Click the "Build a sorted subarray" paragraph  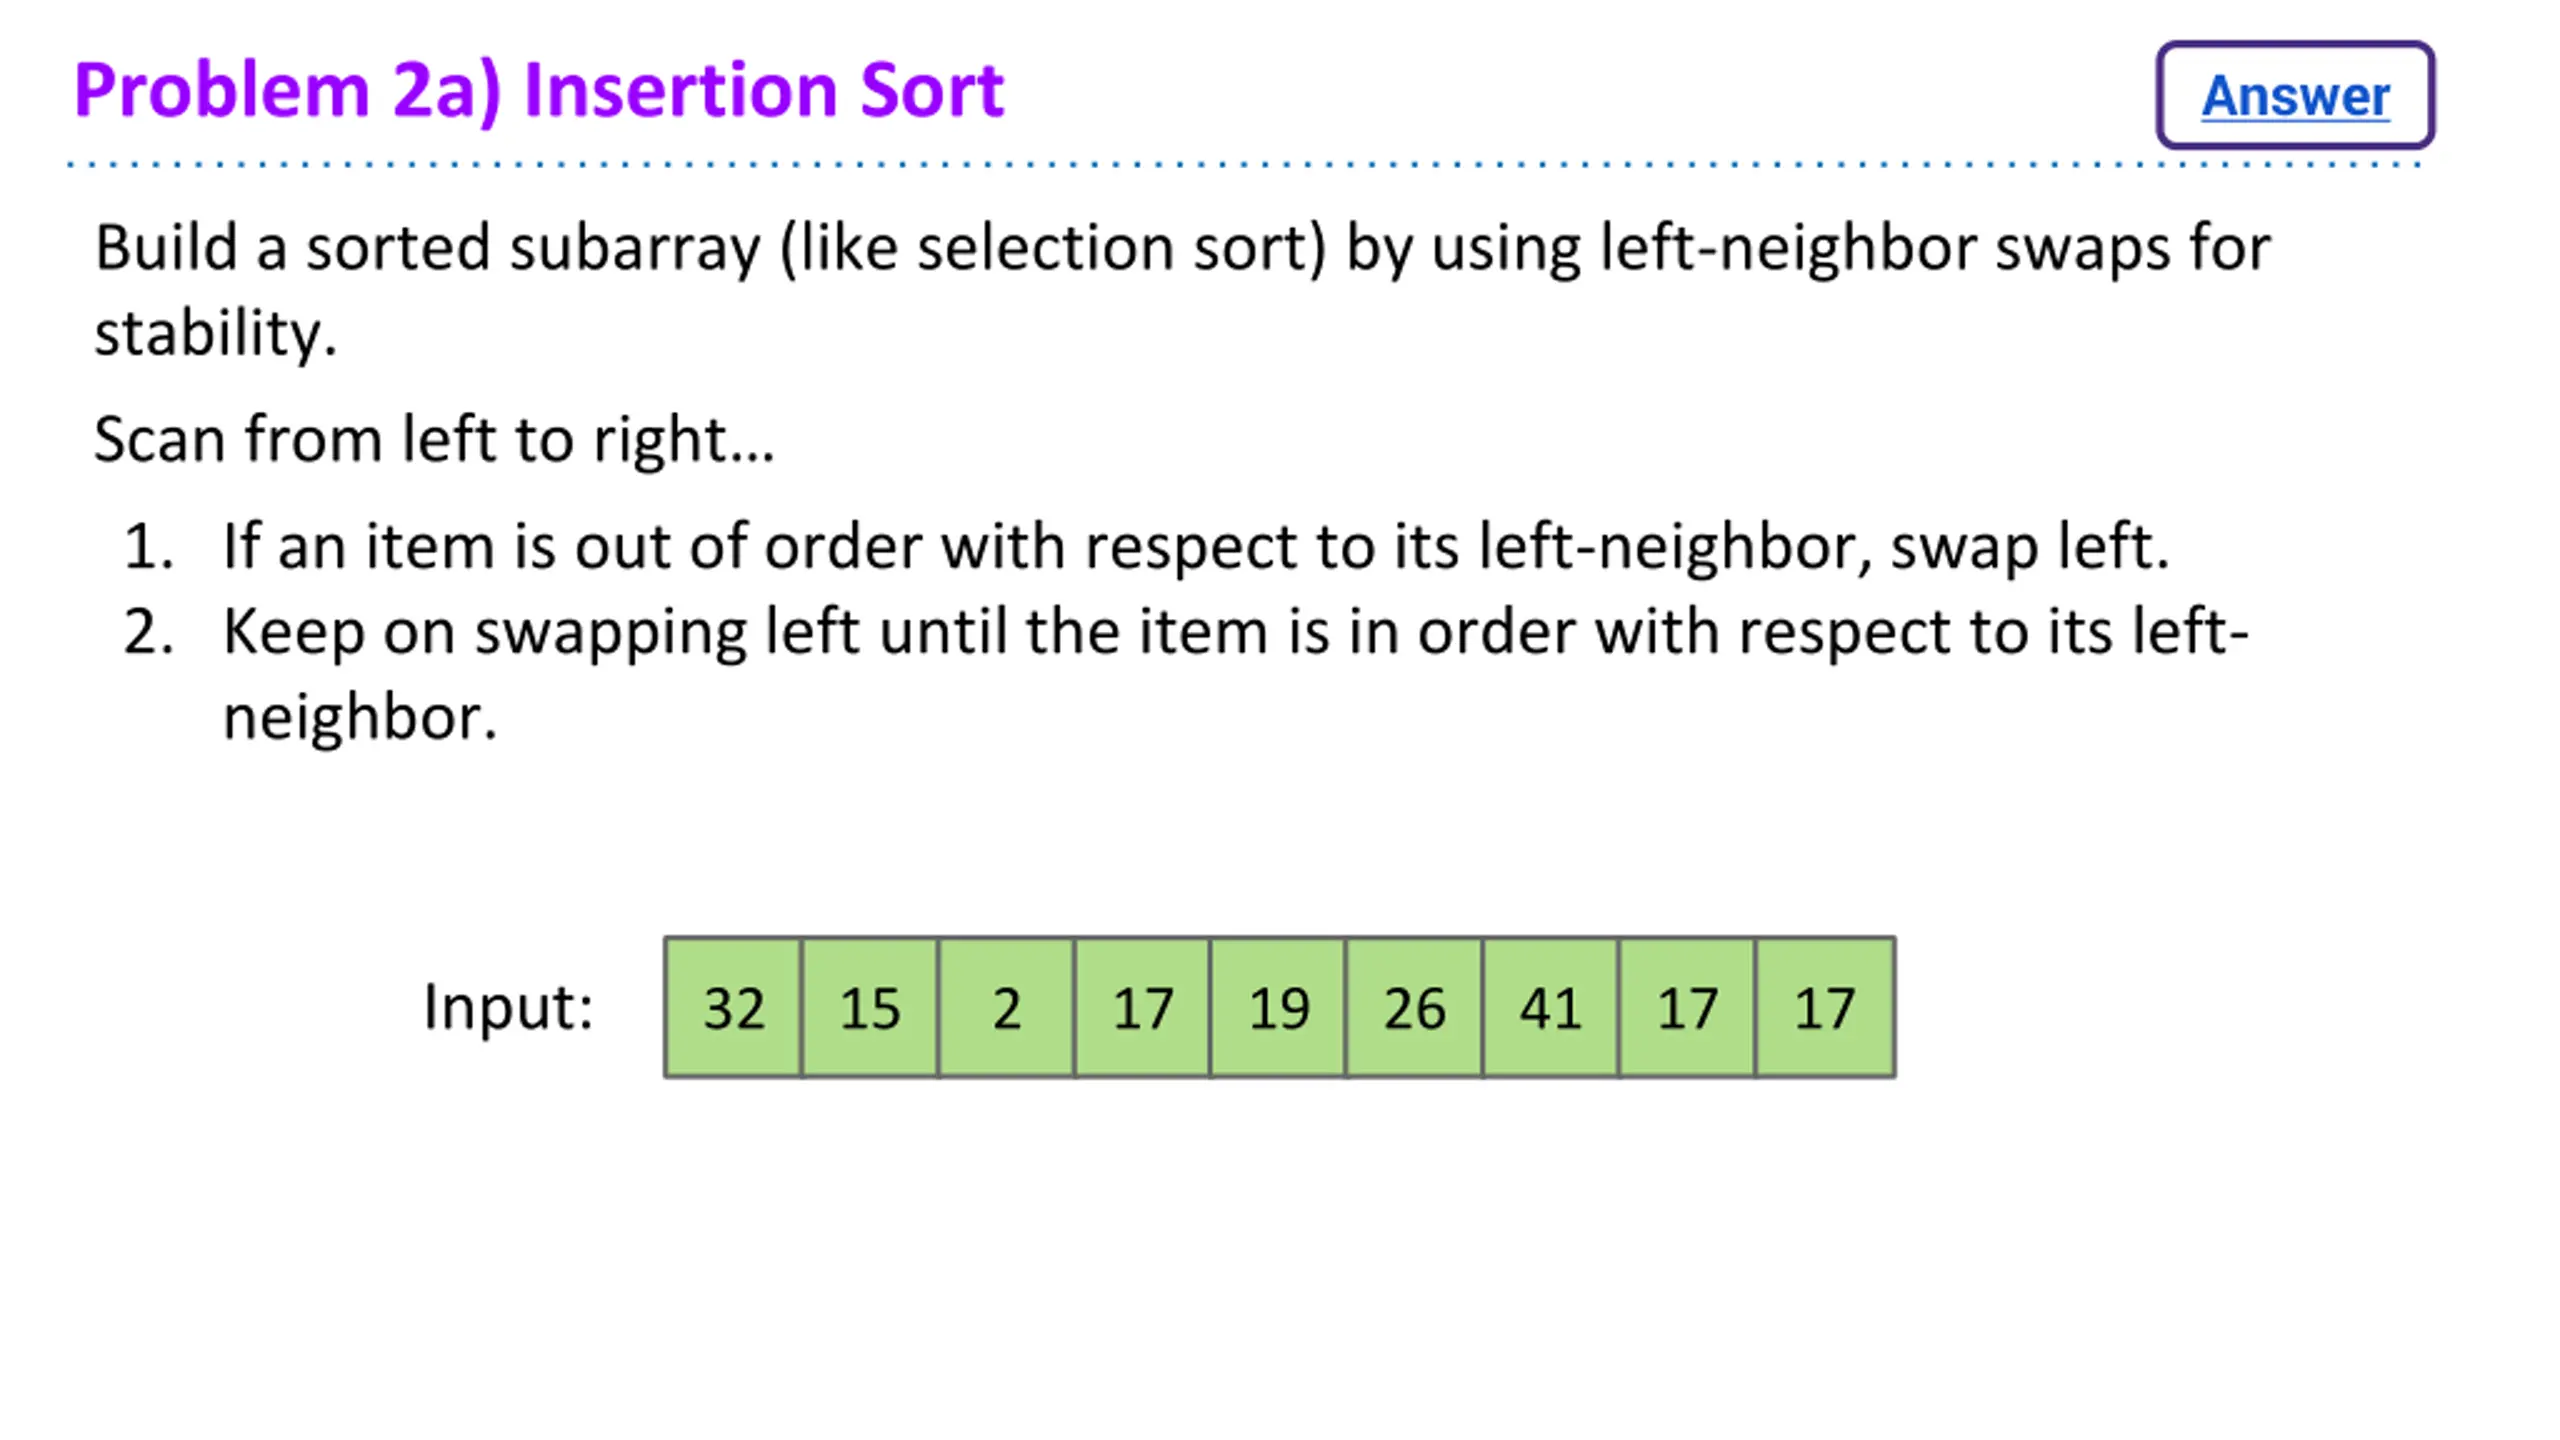[x=1182, y=290]
